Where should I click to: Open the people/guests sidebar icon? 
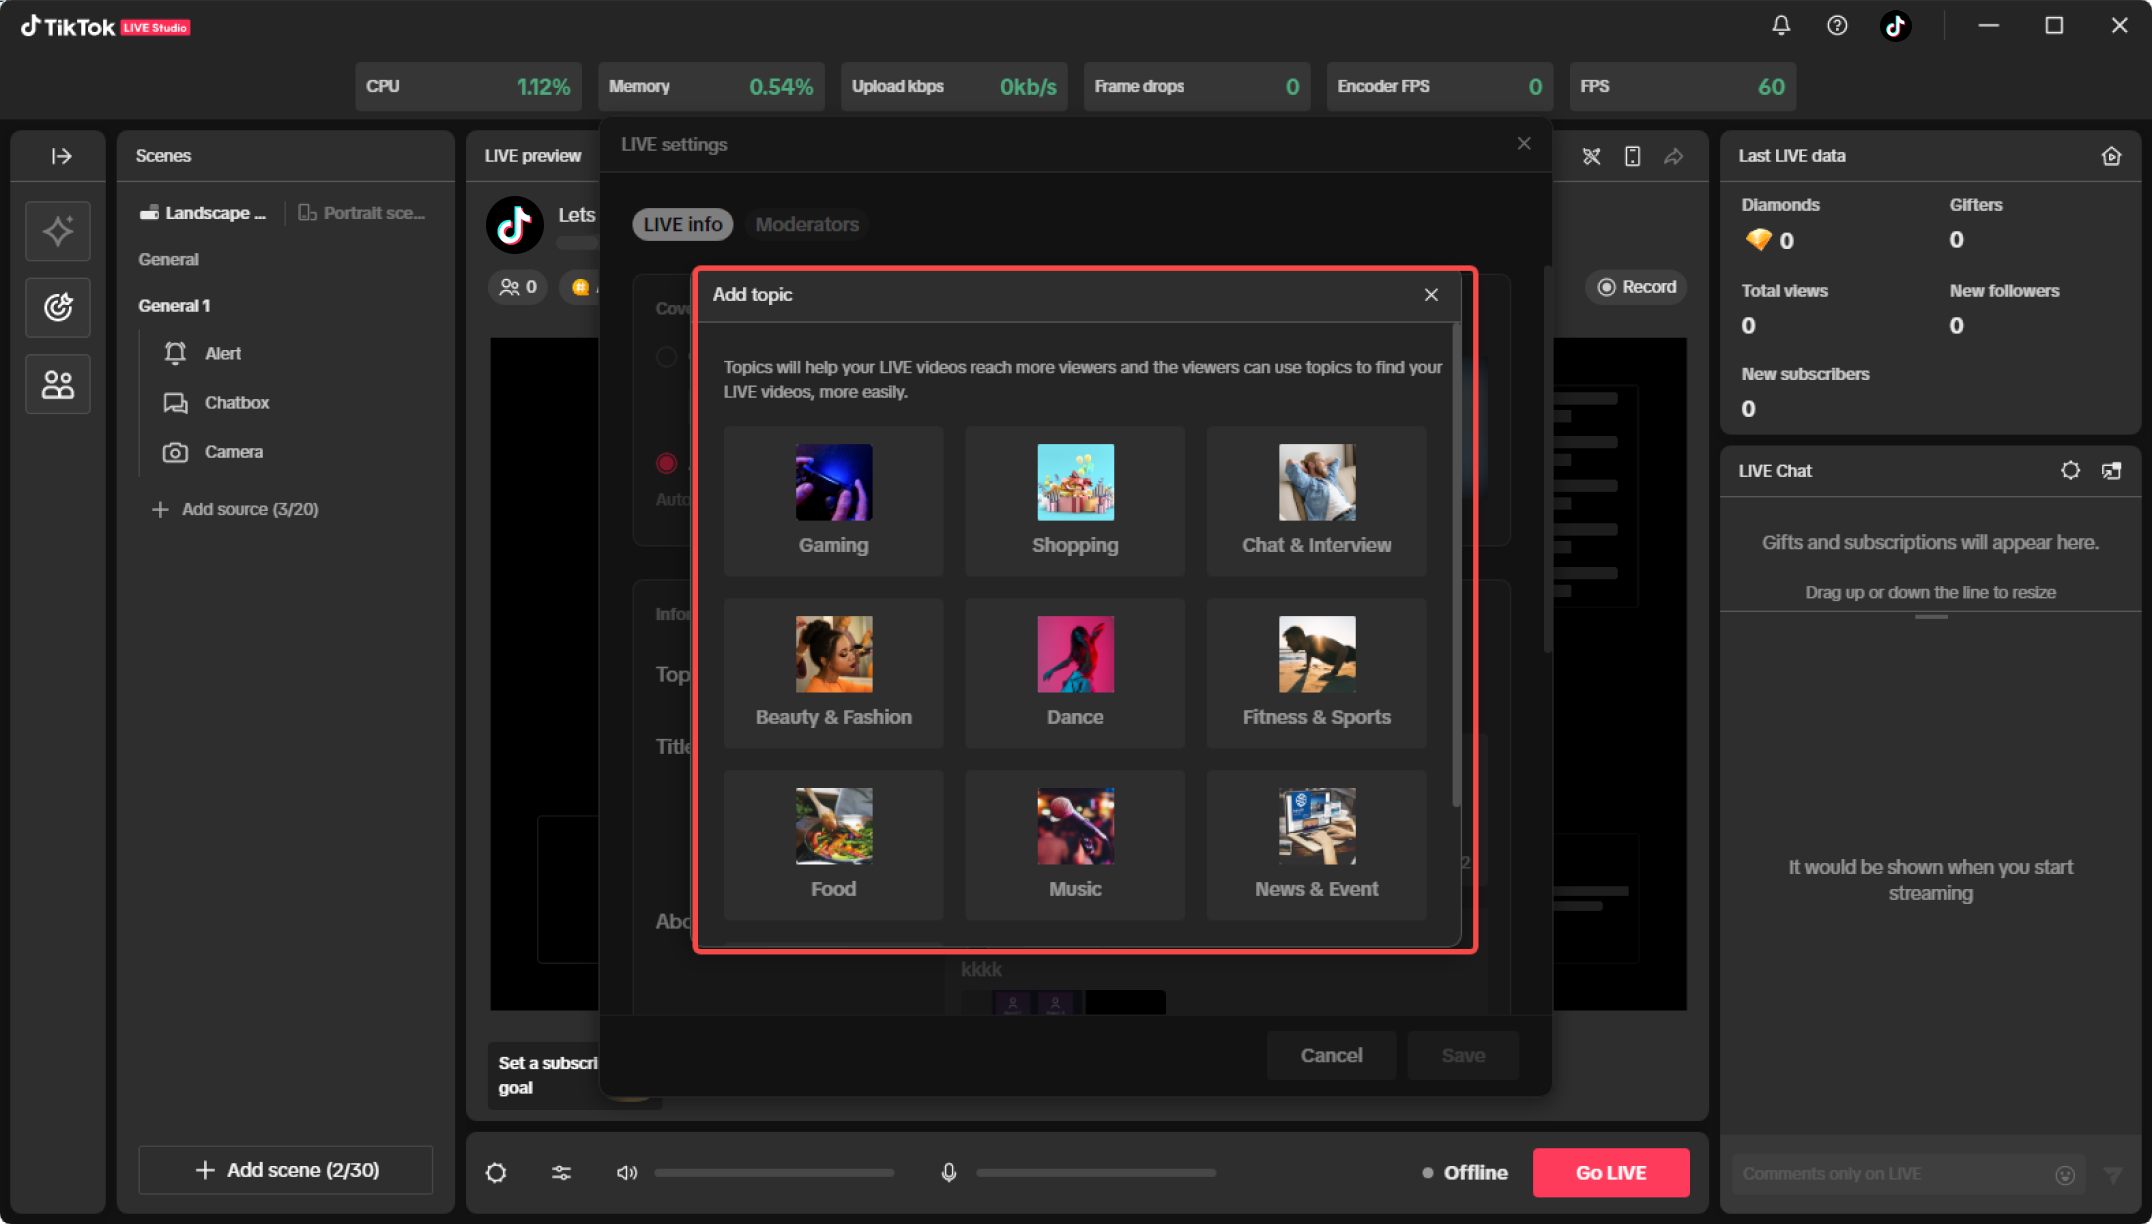pyautogui.click(x=58, y=384)
